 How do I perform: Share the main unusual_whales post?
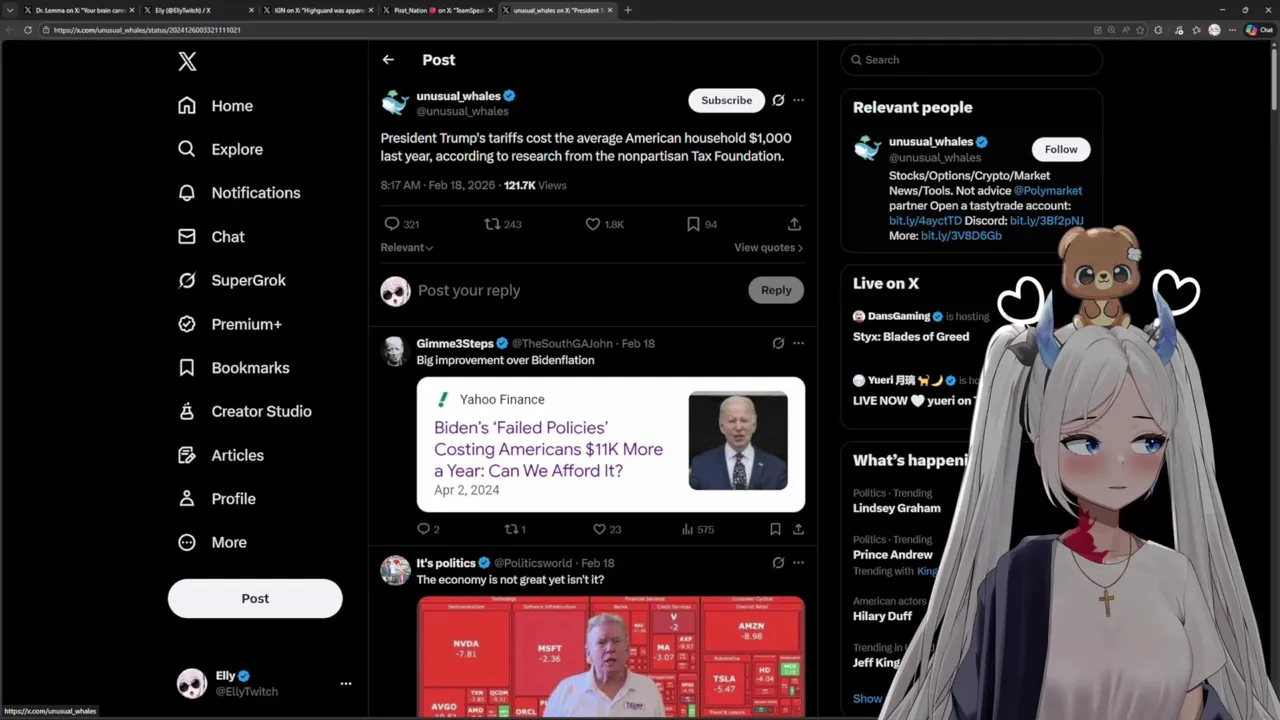[x=794, y=224]
